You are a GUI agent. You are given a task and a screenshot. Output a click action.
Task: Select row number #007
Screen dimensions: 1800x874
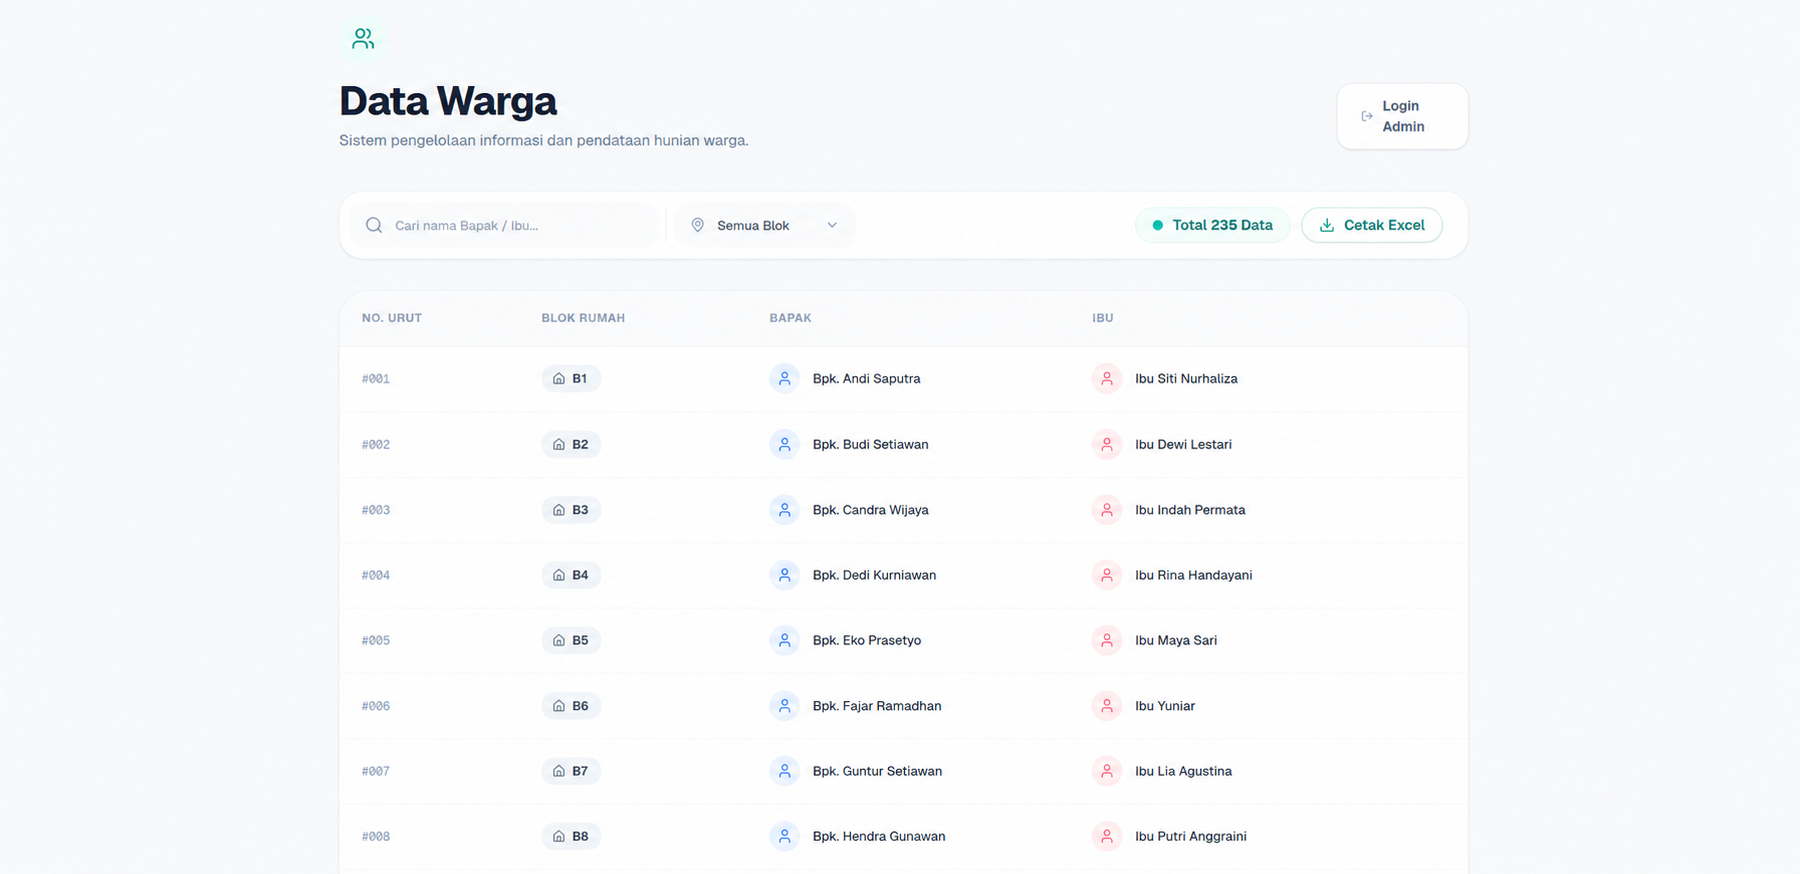point(376,771)
